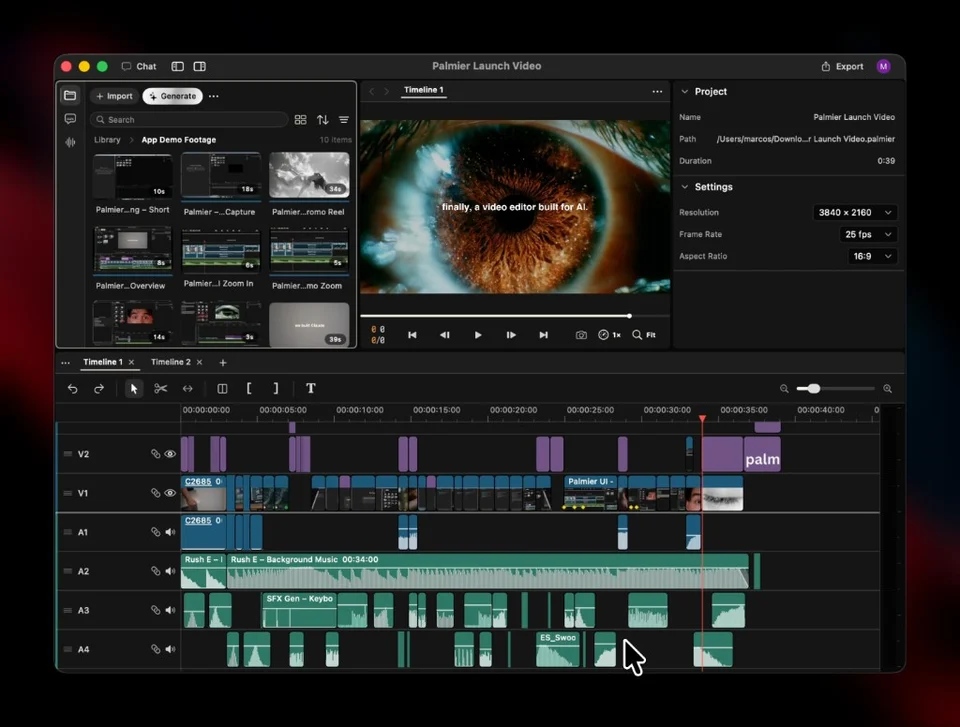The width and height of the screenshot is (960, 727).
Task: Open more options next to Generate
Action: click(214, 96)
